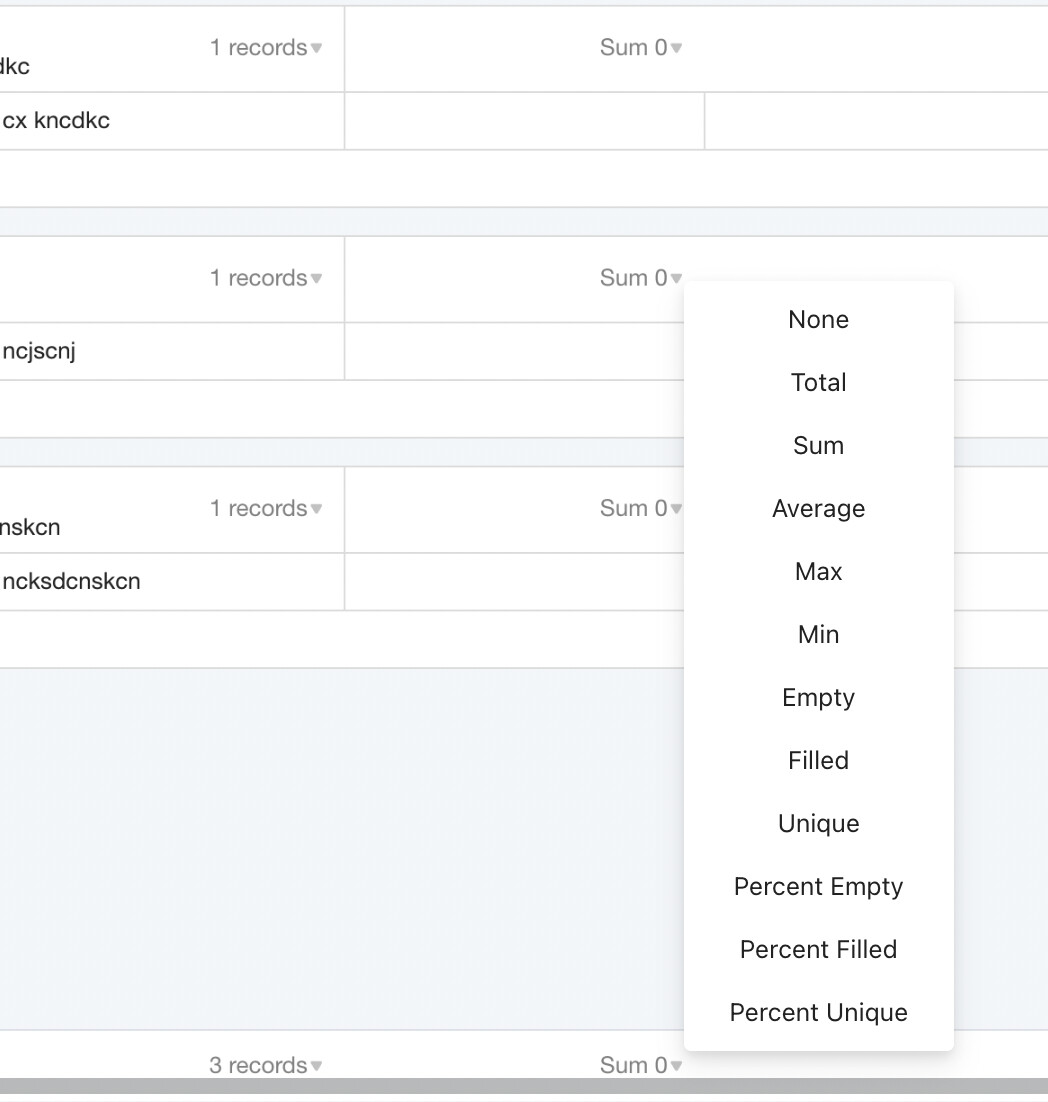Select Average from the summary list

[x=818, y=509]
